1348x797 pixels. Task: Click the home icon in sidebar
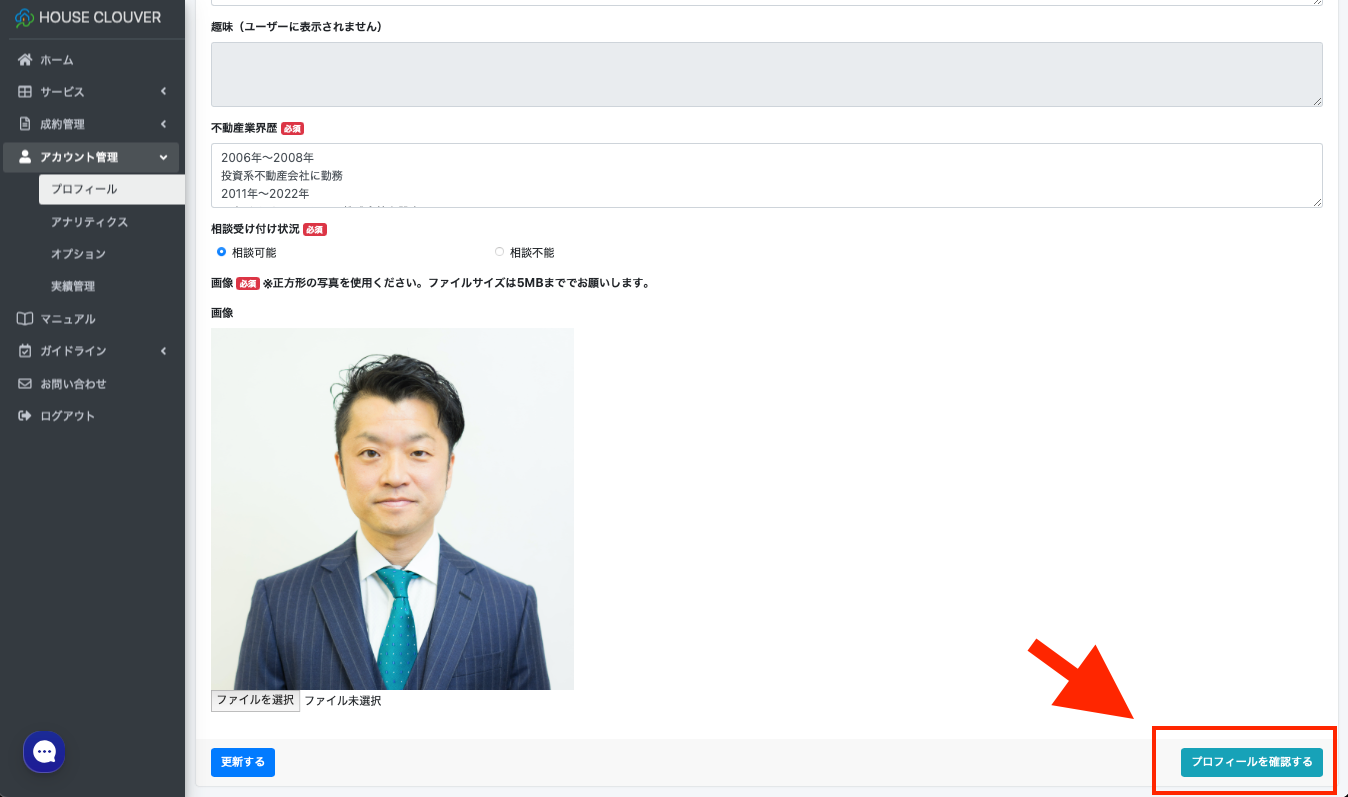[26, 60]
